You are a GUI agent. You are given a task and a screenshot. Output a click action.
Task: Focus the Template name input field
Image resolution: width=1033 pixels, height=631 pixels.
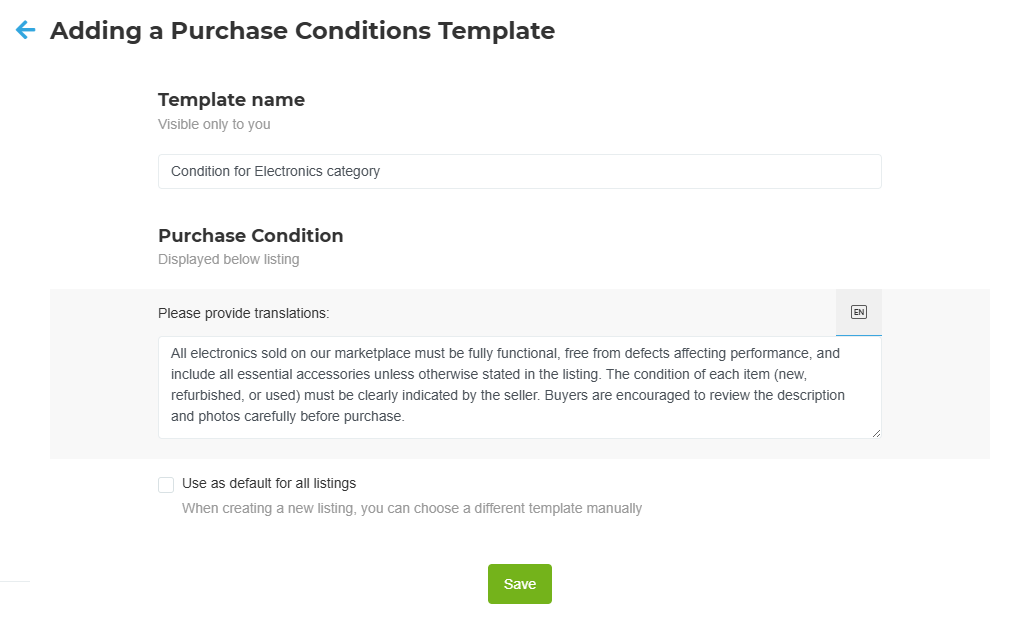click(519, 171)
